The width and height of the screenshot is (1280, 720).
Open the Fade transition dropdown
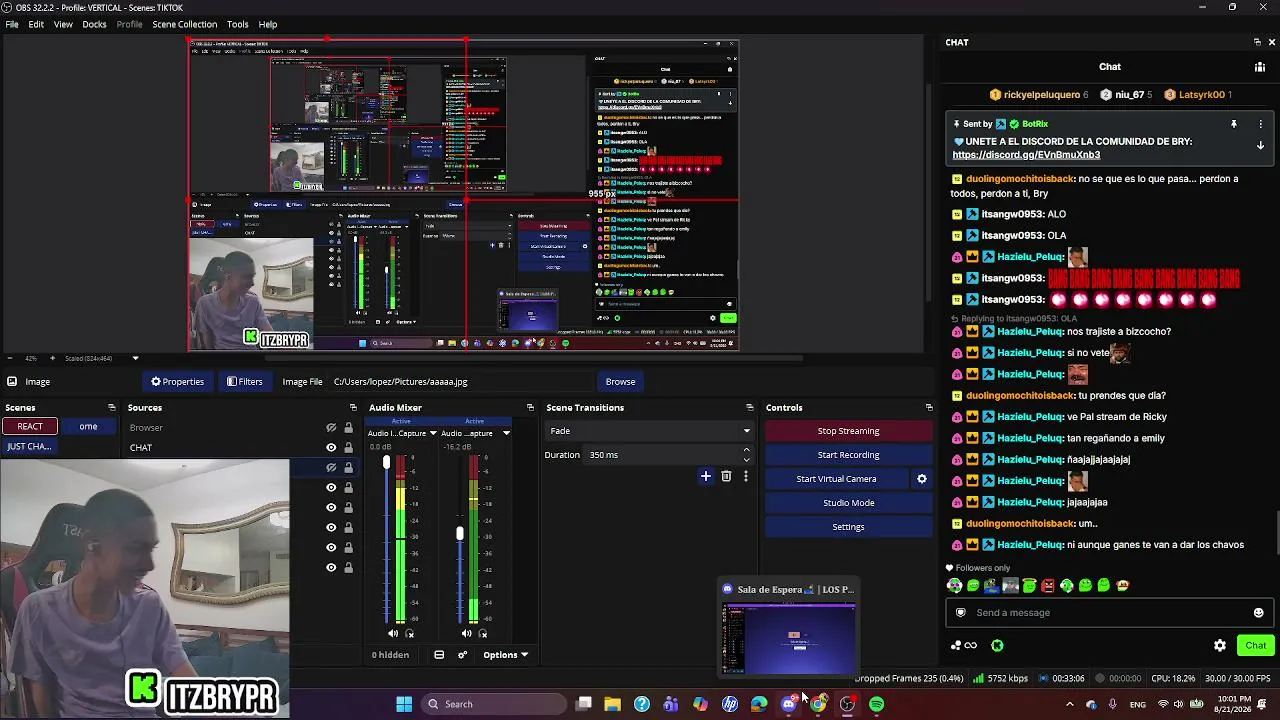(x=649, y=431)
